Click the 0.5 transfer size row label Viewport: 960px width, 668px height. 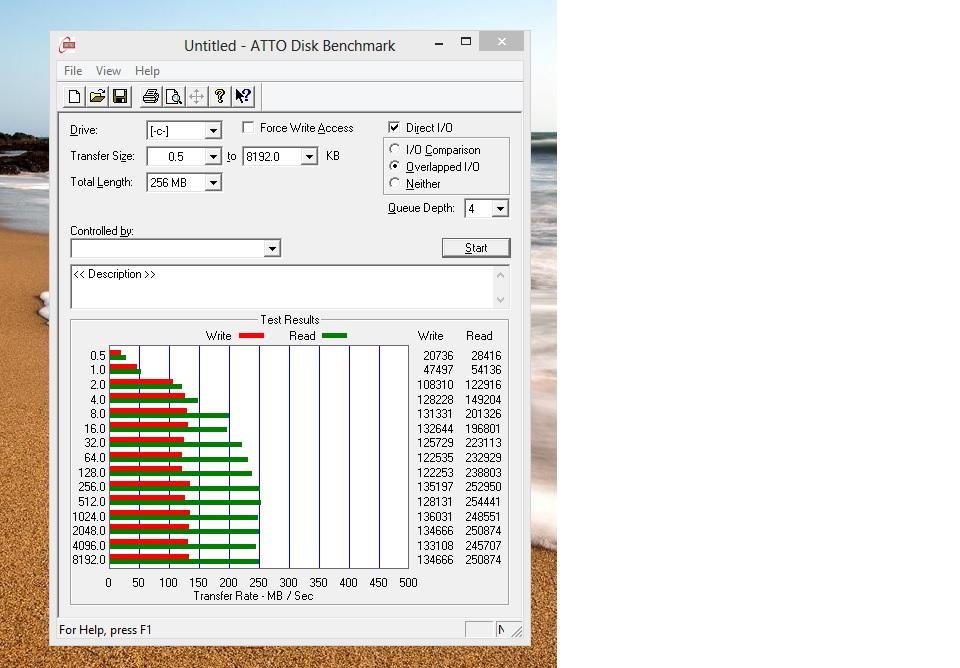click(x=98, y=356)
